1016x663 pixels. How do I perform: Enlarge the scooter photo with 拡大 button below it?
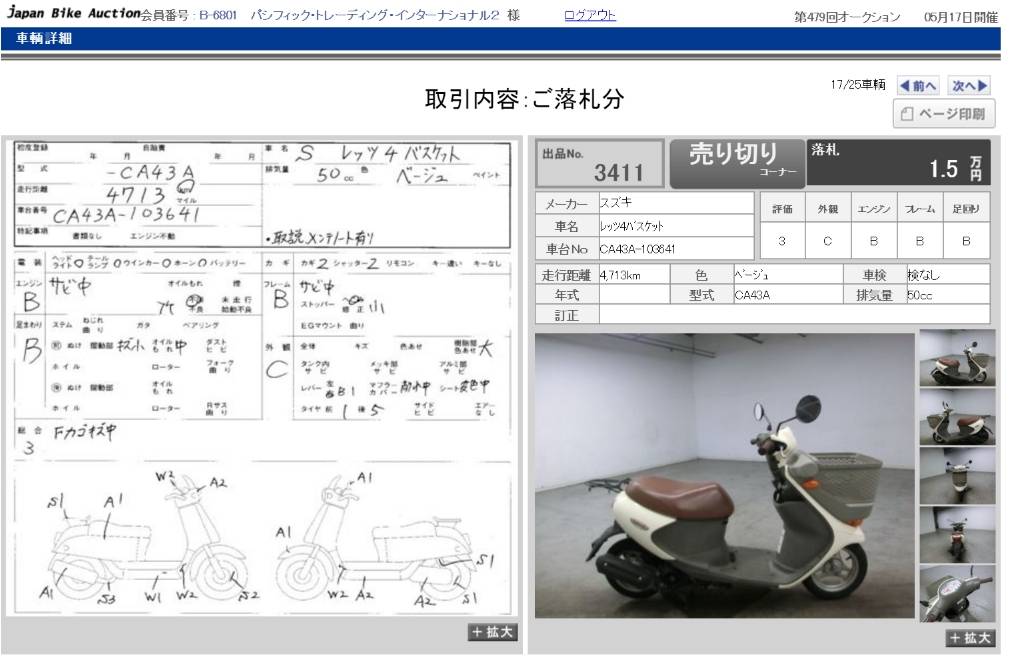tap(970, 638)
